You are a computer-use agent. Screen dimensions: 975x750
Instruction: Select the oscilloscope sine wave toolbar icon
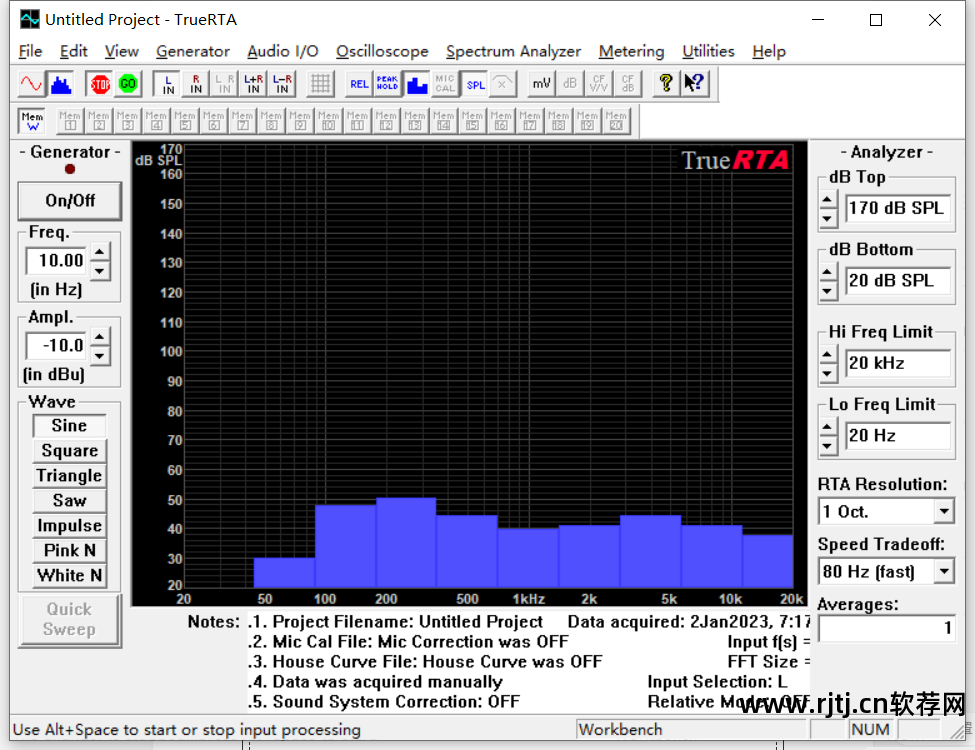(31, 83)
